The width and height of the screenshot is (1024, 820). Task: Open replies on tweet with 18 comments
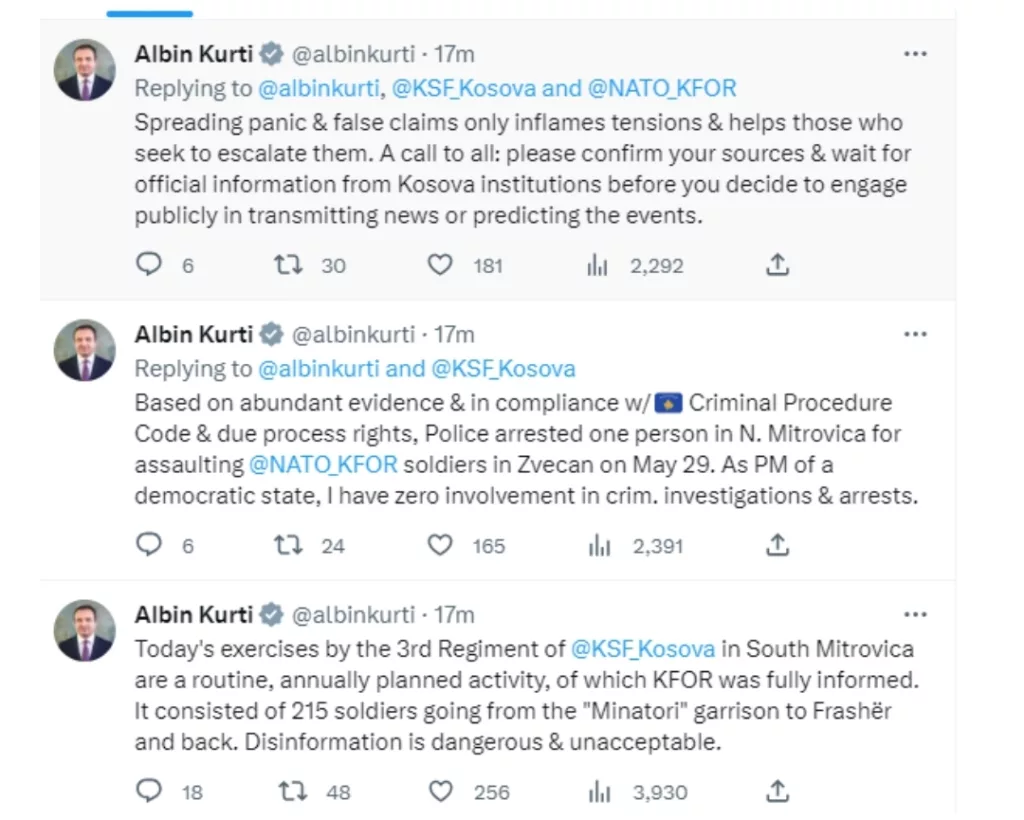pyautogui.click(x=149, y=791)
